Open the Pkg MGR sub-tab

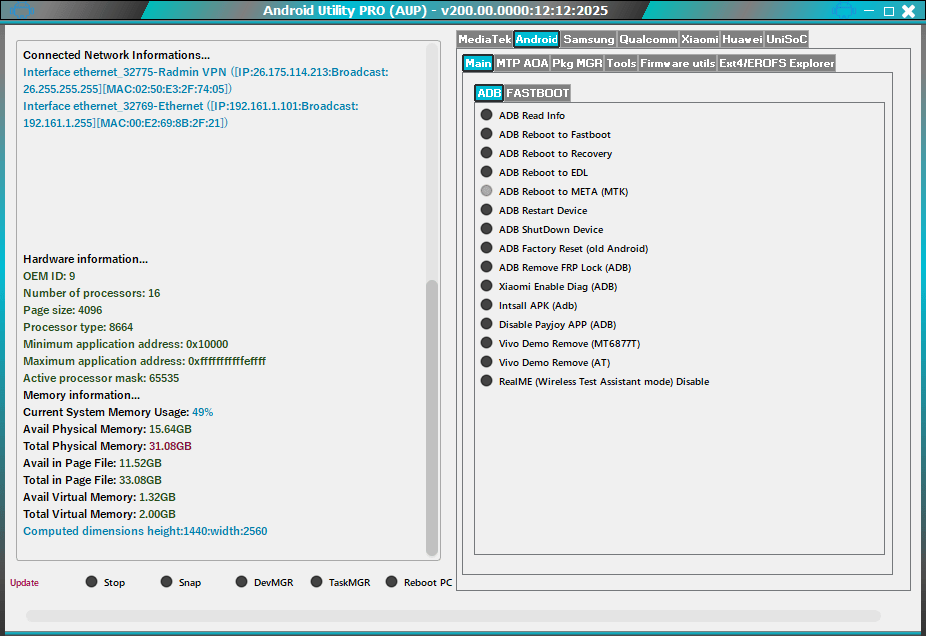click(577, 63)
